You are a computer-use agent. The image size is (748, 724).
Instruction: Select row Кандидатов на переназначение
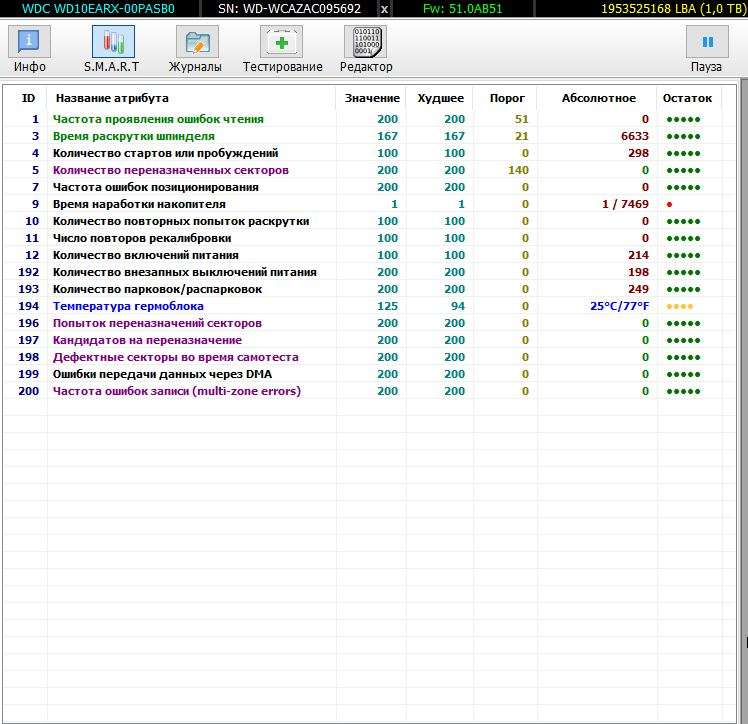coord(363,340)
